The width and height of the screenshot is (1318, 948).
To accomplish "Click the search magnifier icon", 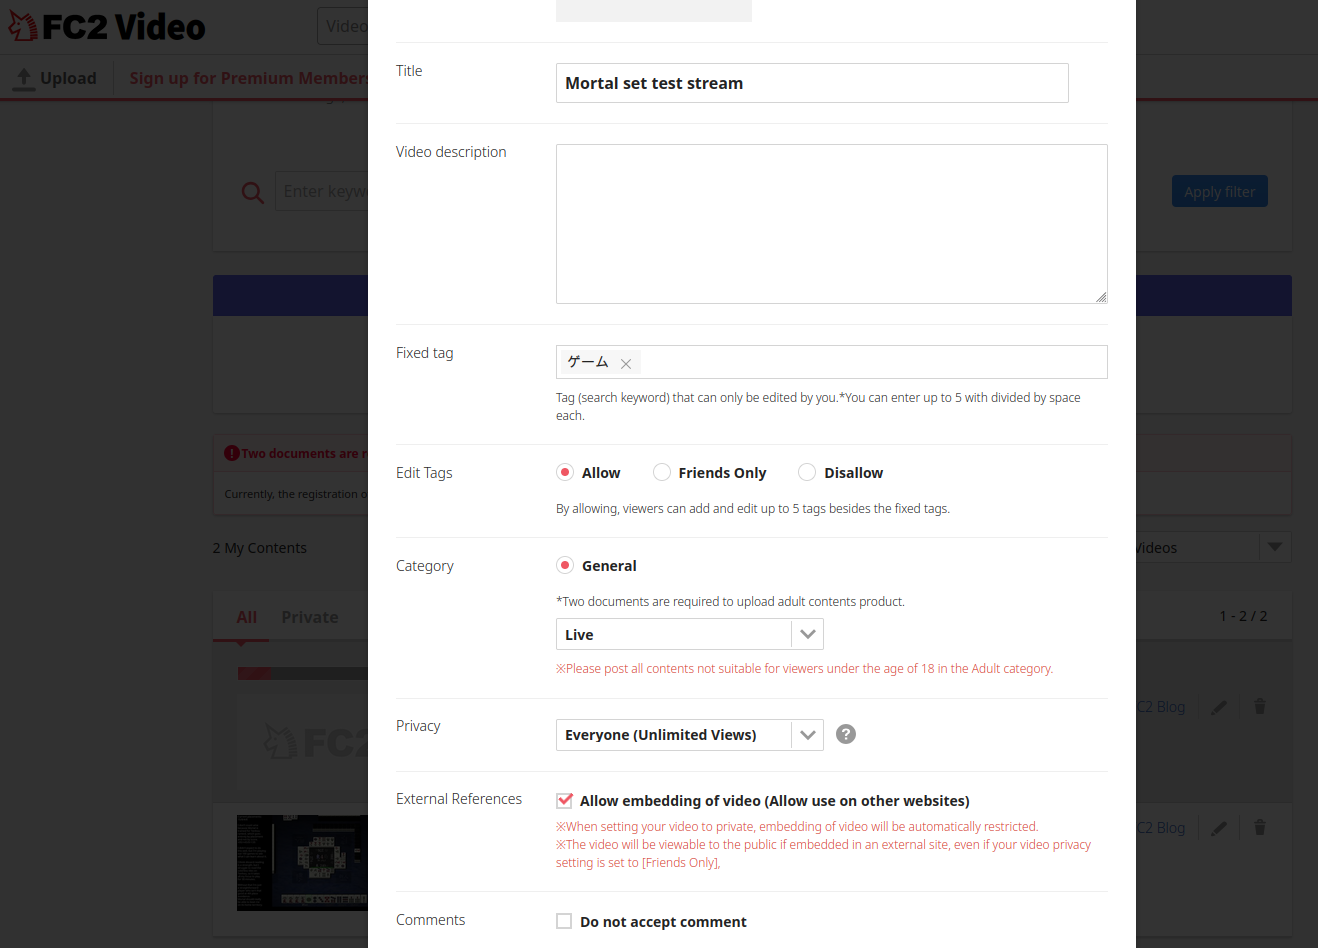I will (x=253, y=192).
